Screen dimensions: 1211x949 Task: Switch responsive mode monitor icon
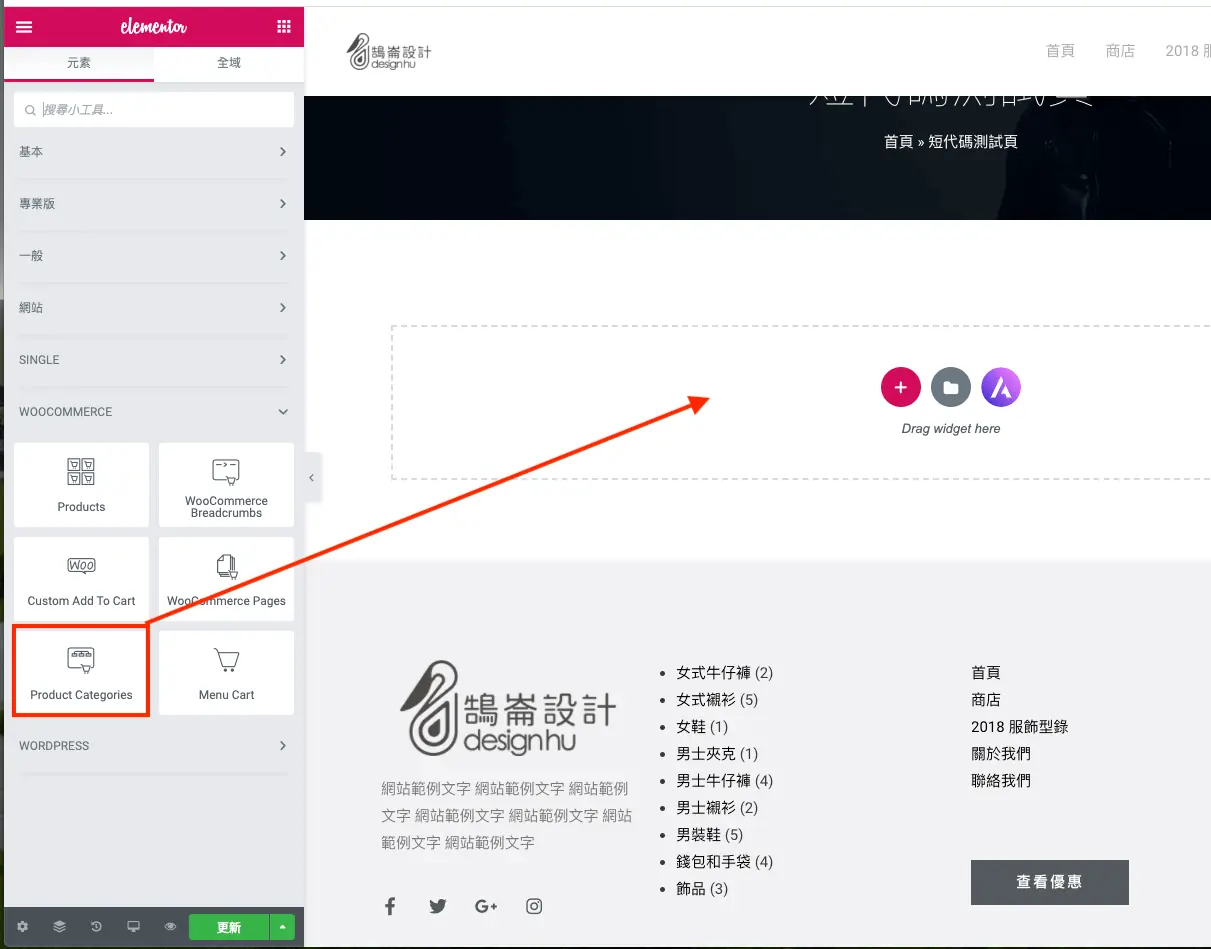click(x=133, y=927)
